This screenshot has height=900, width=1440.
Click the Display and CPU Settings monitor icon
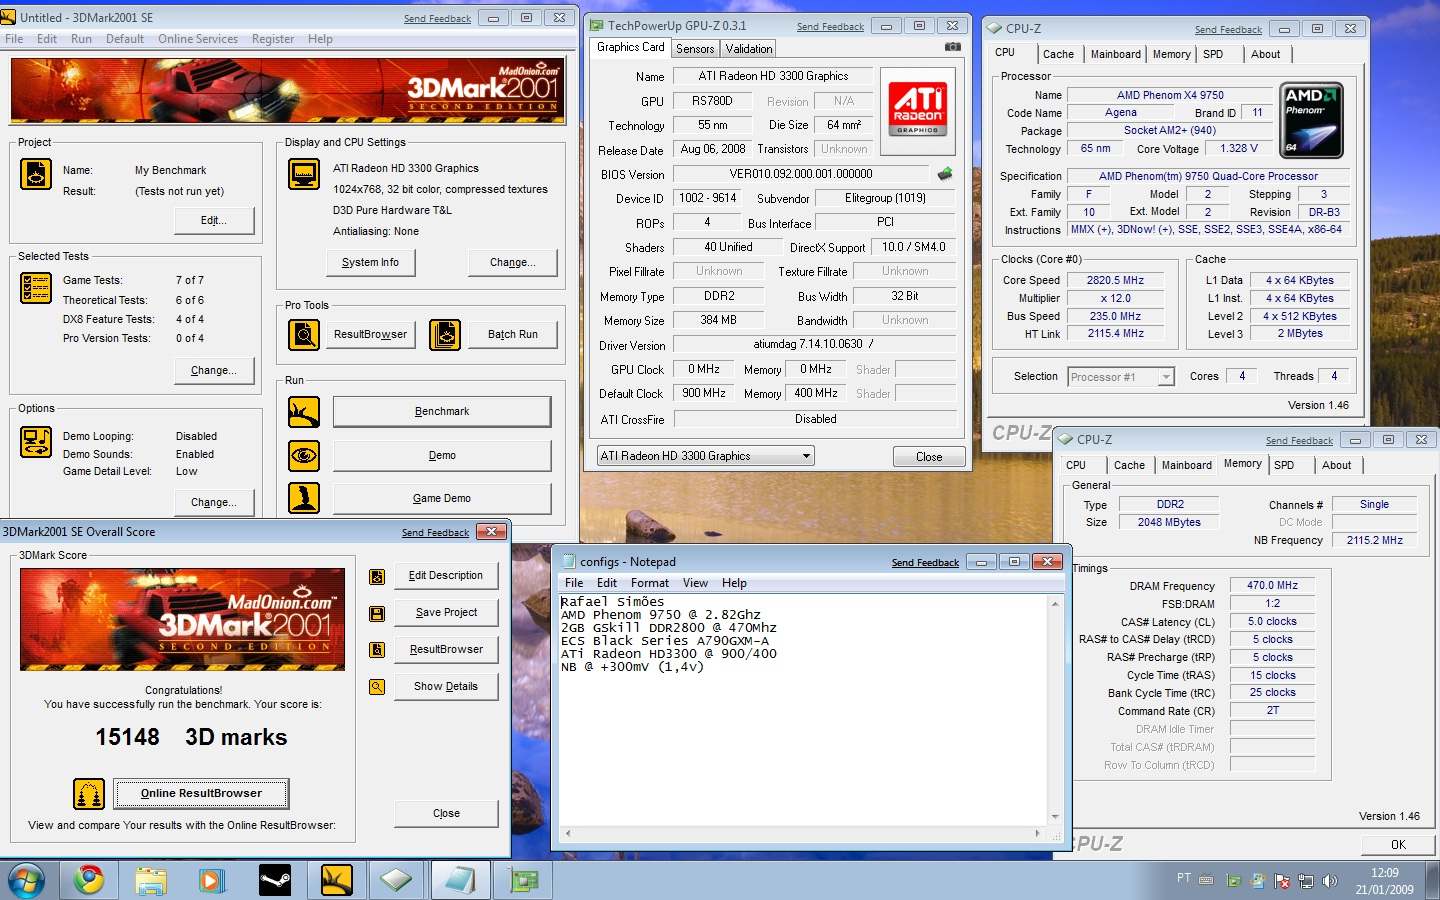tap(304, 174)
